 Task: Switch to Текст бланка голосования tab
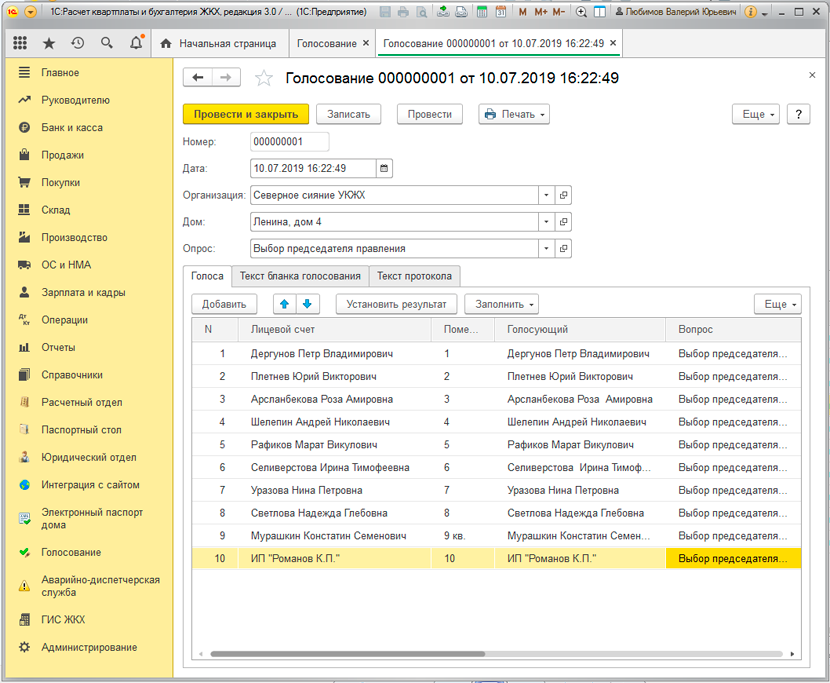300,276
